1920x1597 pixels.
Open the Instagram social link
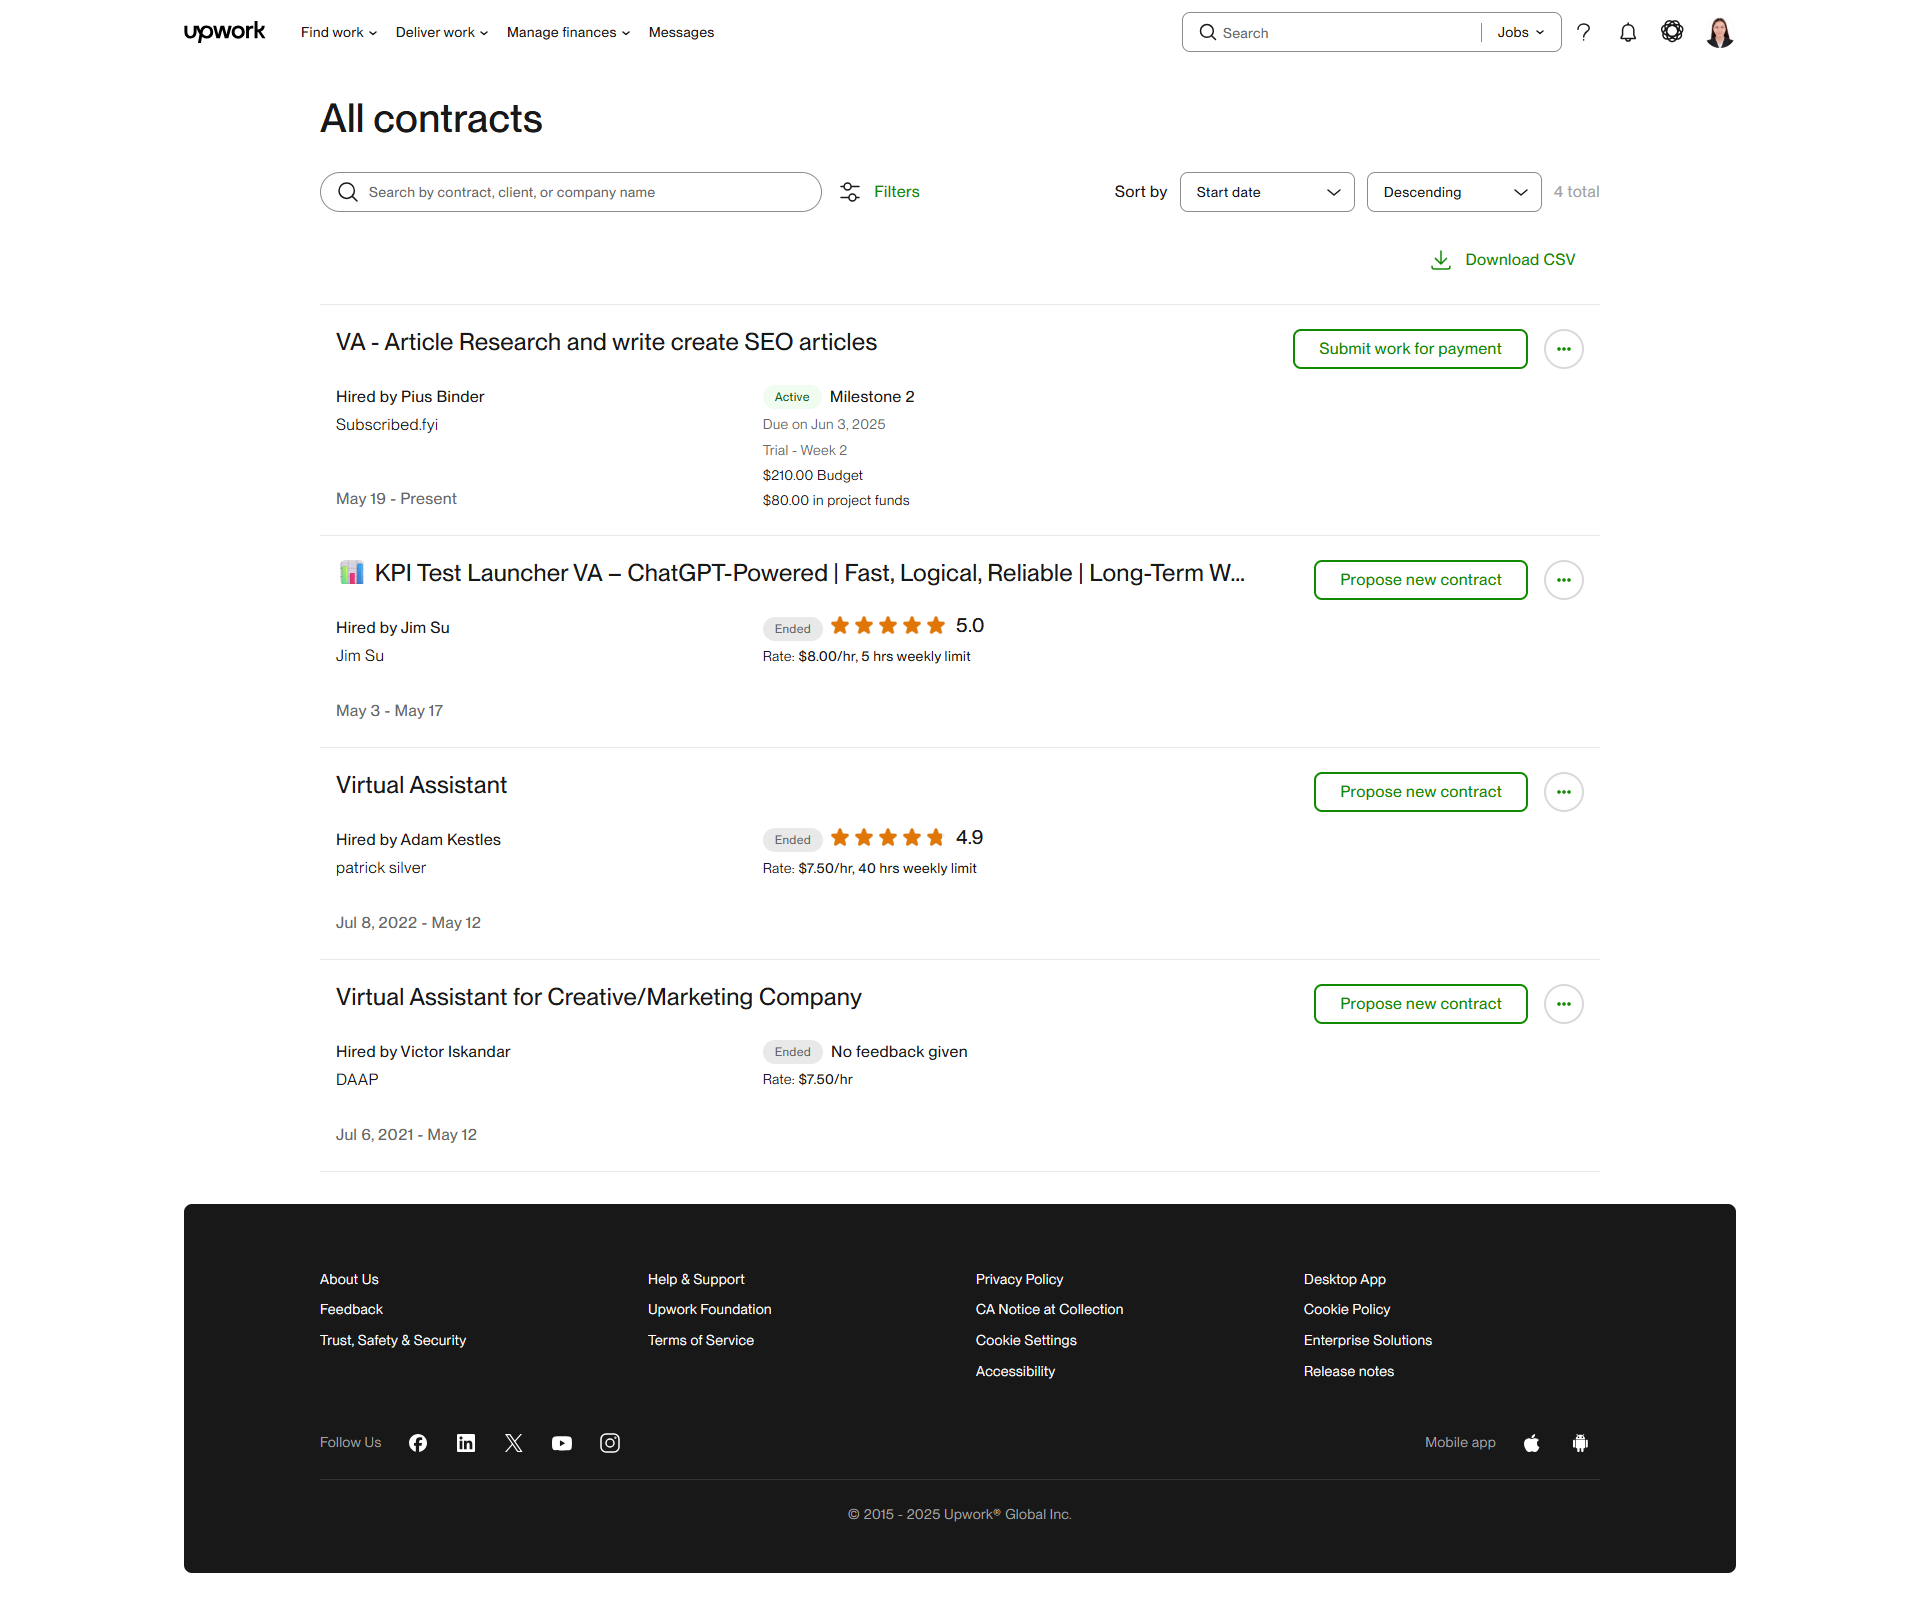pos(610,1443)
